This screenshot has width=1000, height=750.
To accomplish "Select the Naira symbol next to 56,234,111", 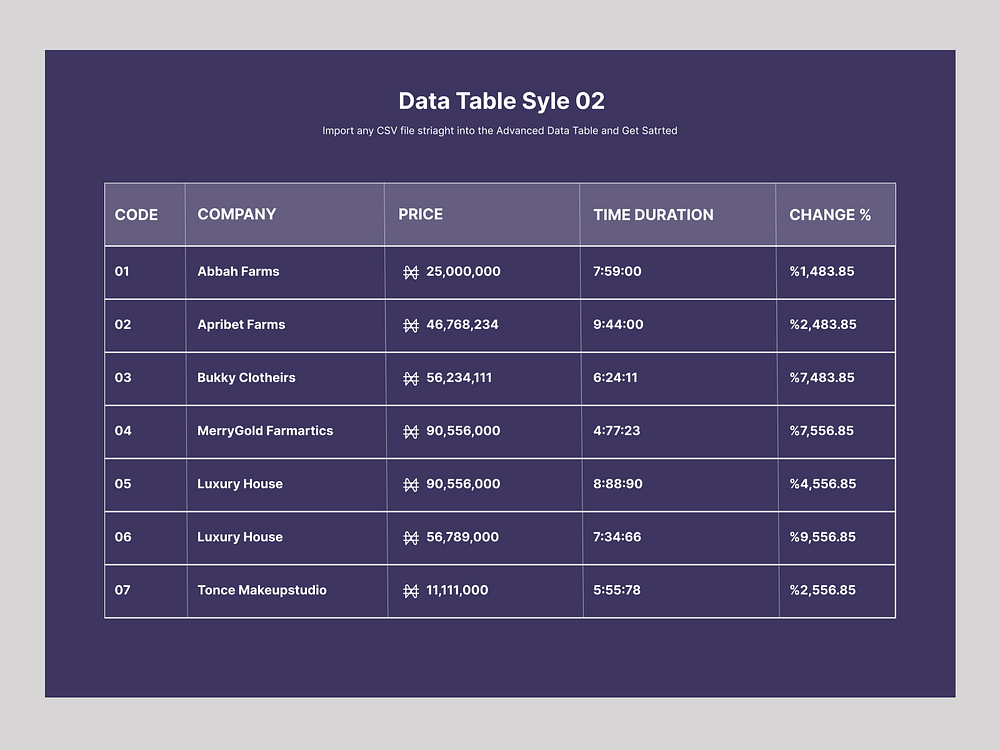I will [x=410, y=378].
